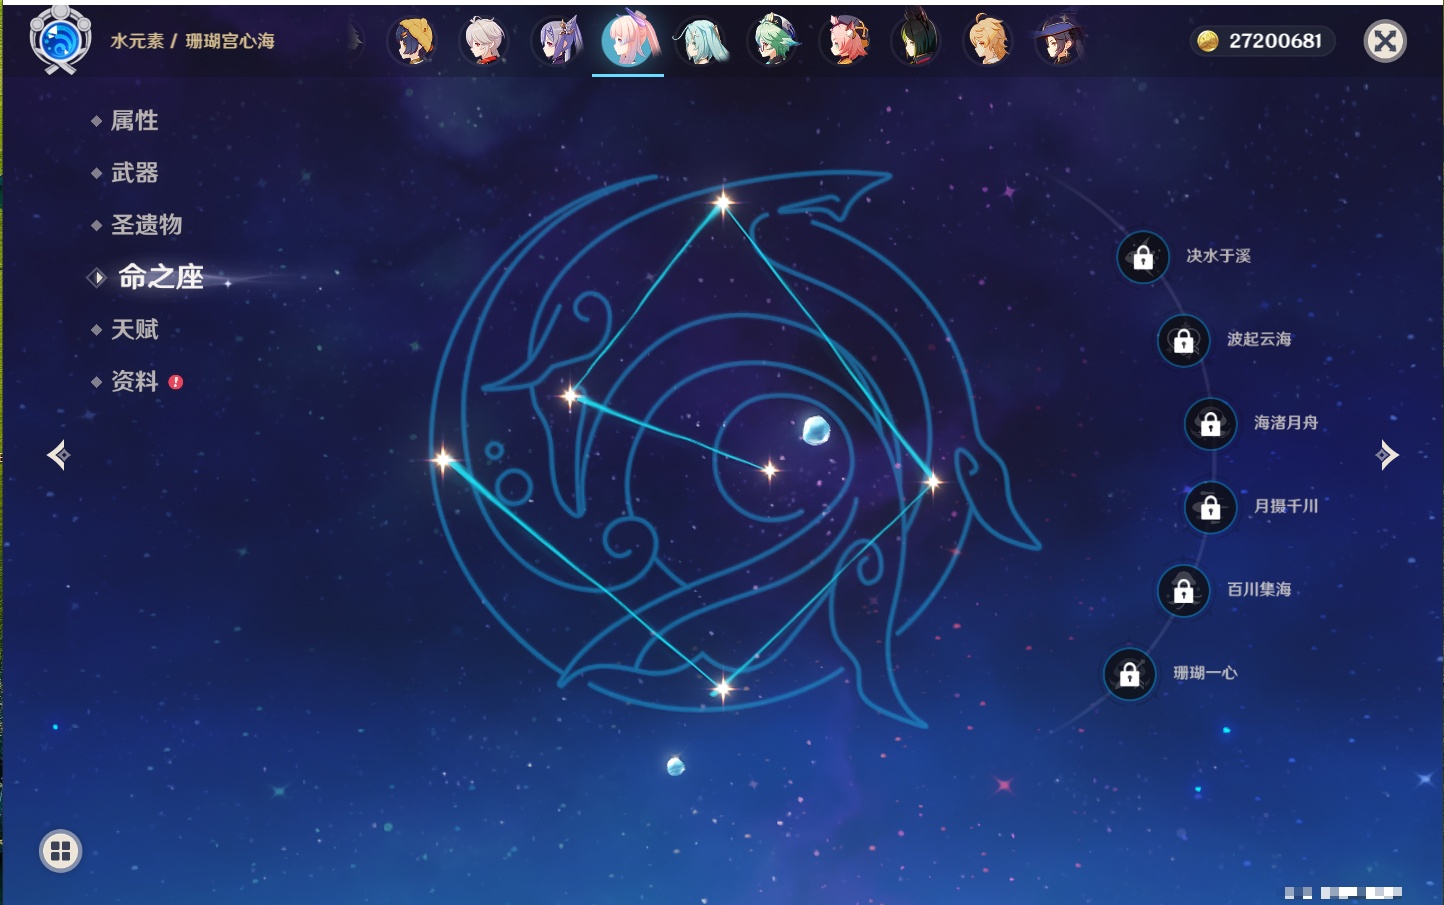Select the light-blue-haired character avatar
Viewport: 1444px width, 905px height.
[x=701, y=41]
